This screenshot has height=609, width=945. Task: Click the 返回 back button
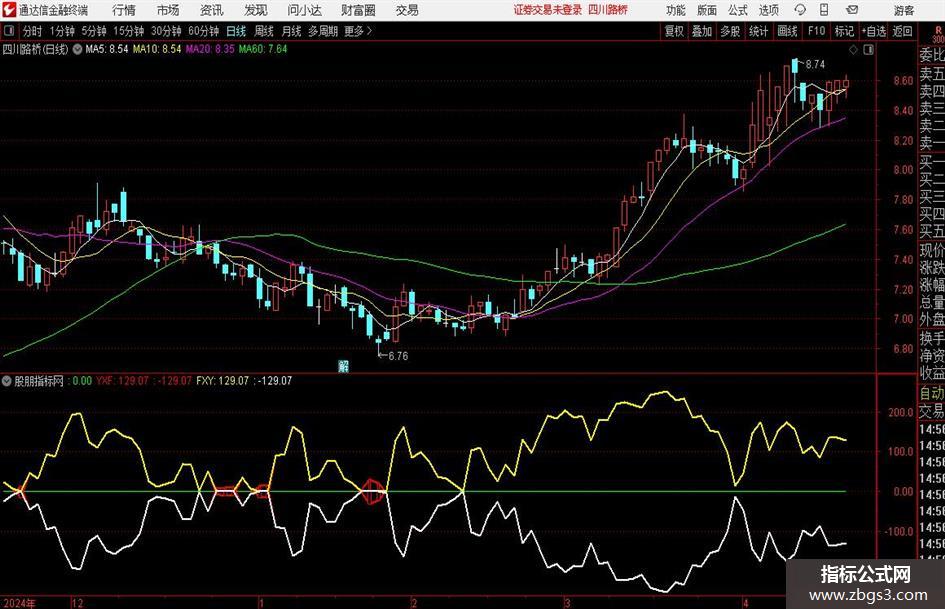pyautogui.click(x=902, y=31)
